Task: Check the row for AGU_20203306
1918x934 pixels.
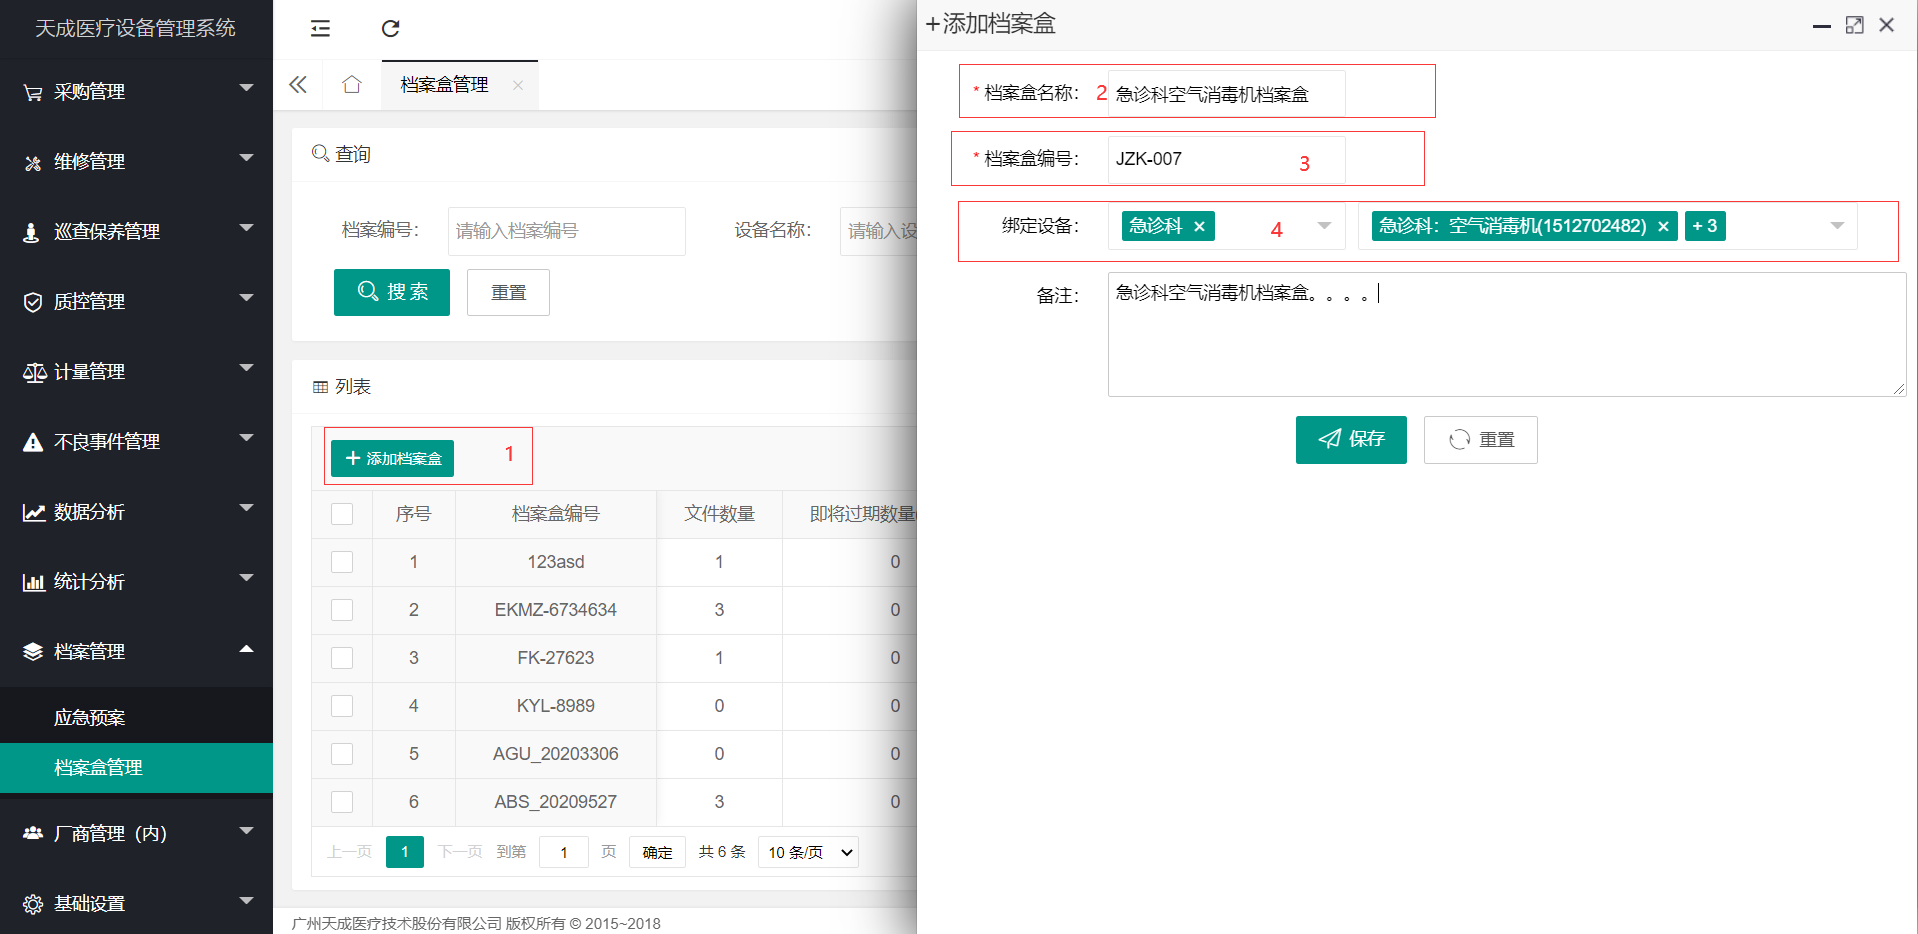Action: tap(342, 754)
